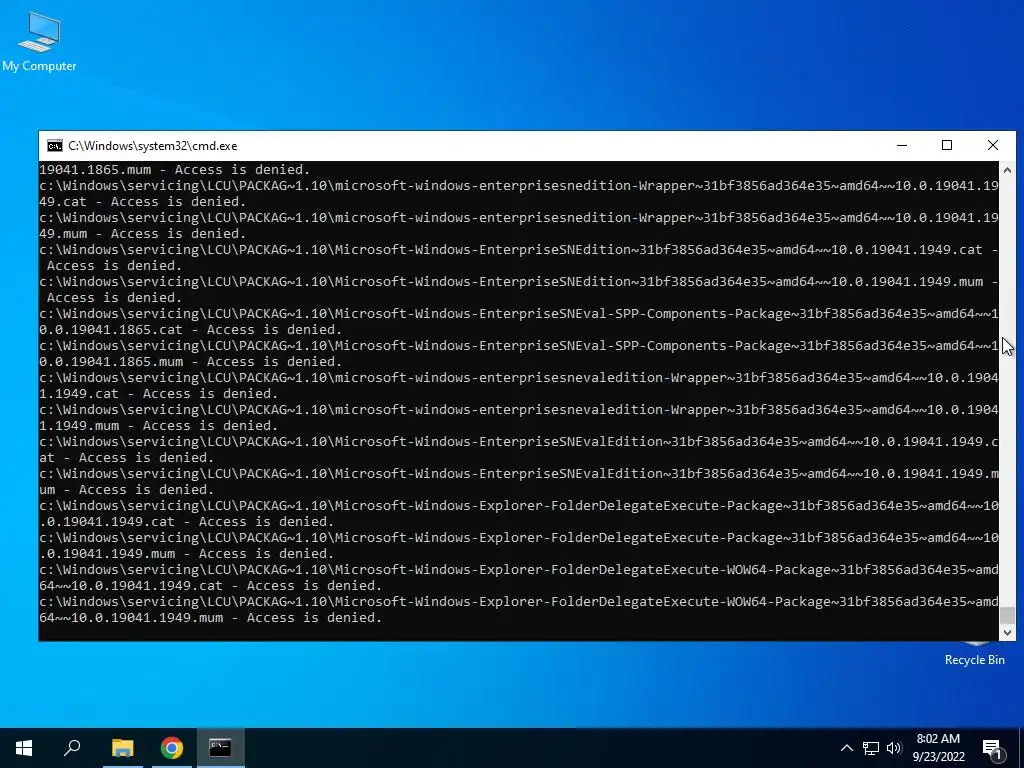Click the line '1.1949.mum - Access is denied.'

pyautogui.click(x=159, y=426)
